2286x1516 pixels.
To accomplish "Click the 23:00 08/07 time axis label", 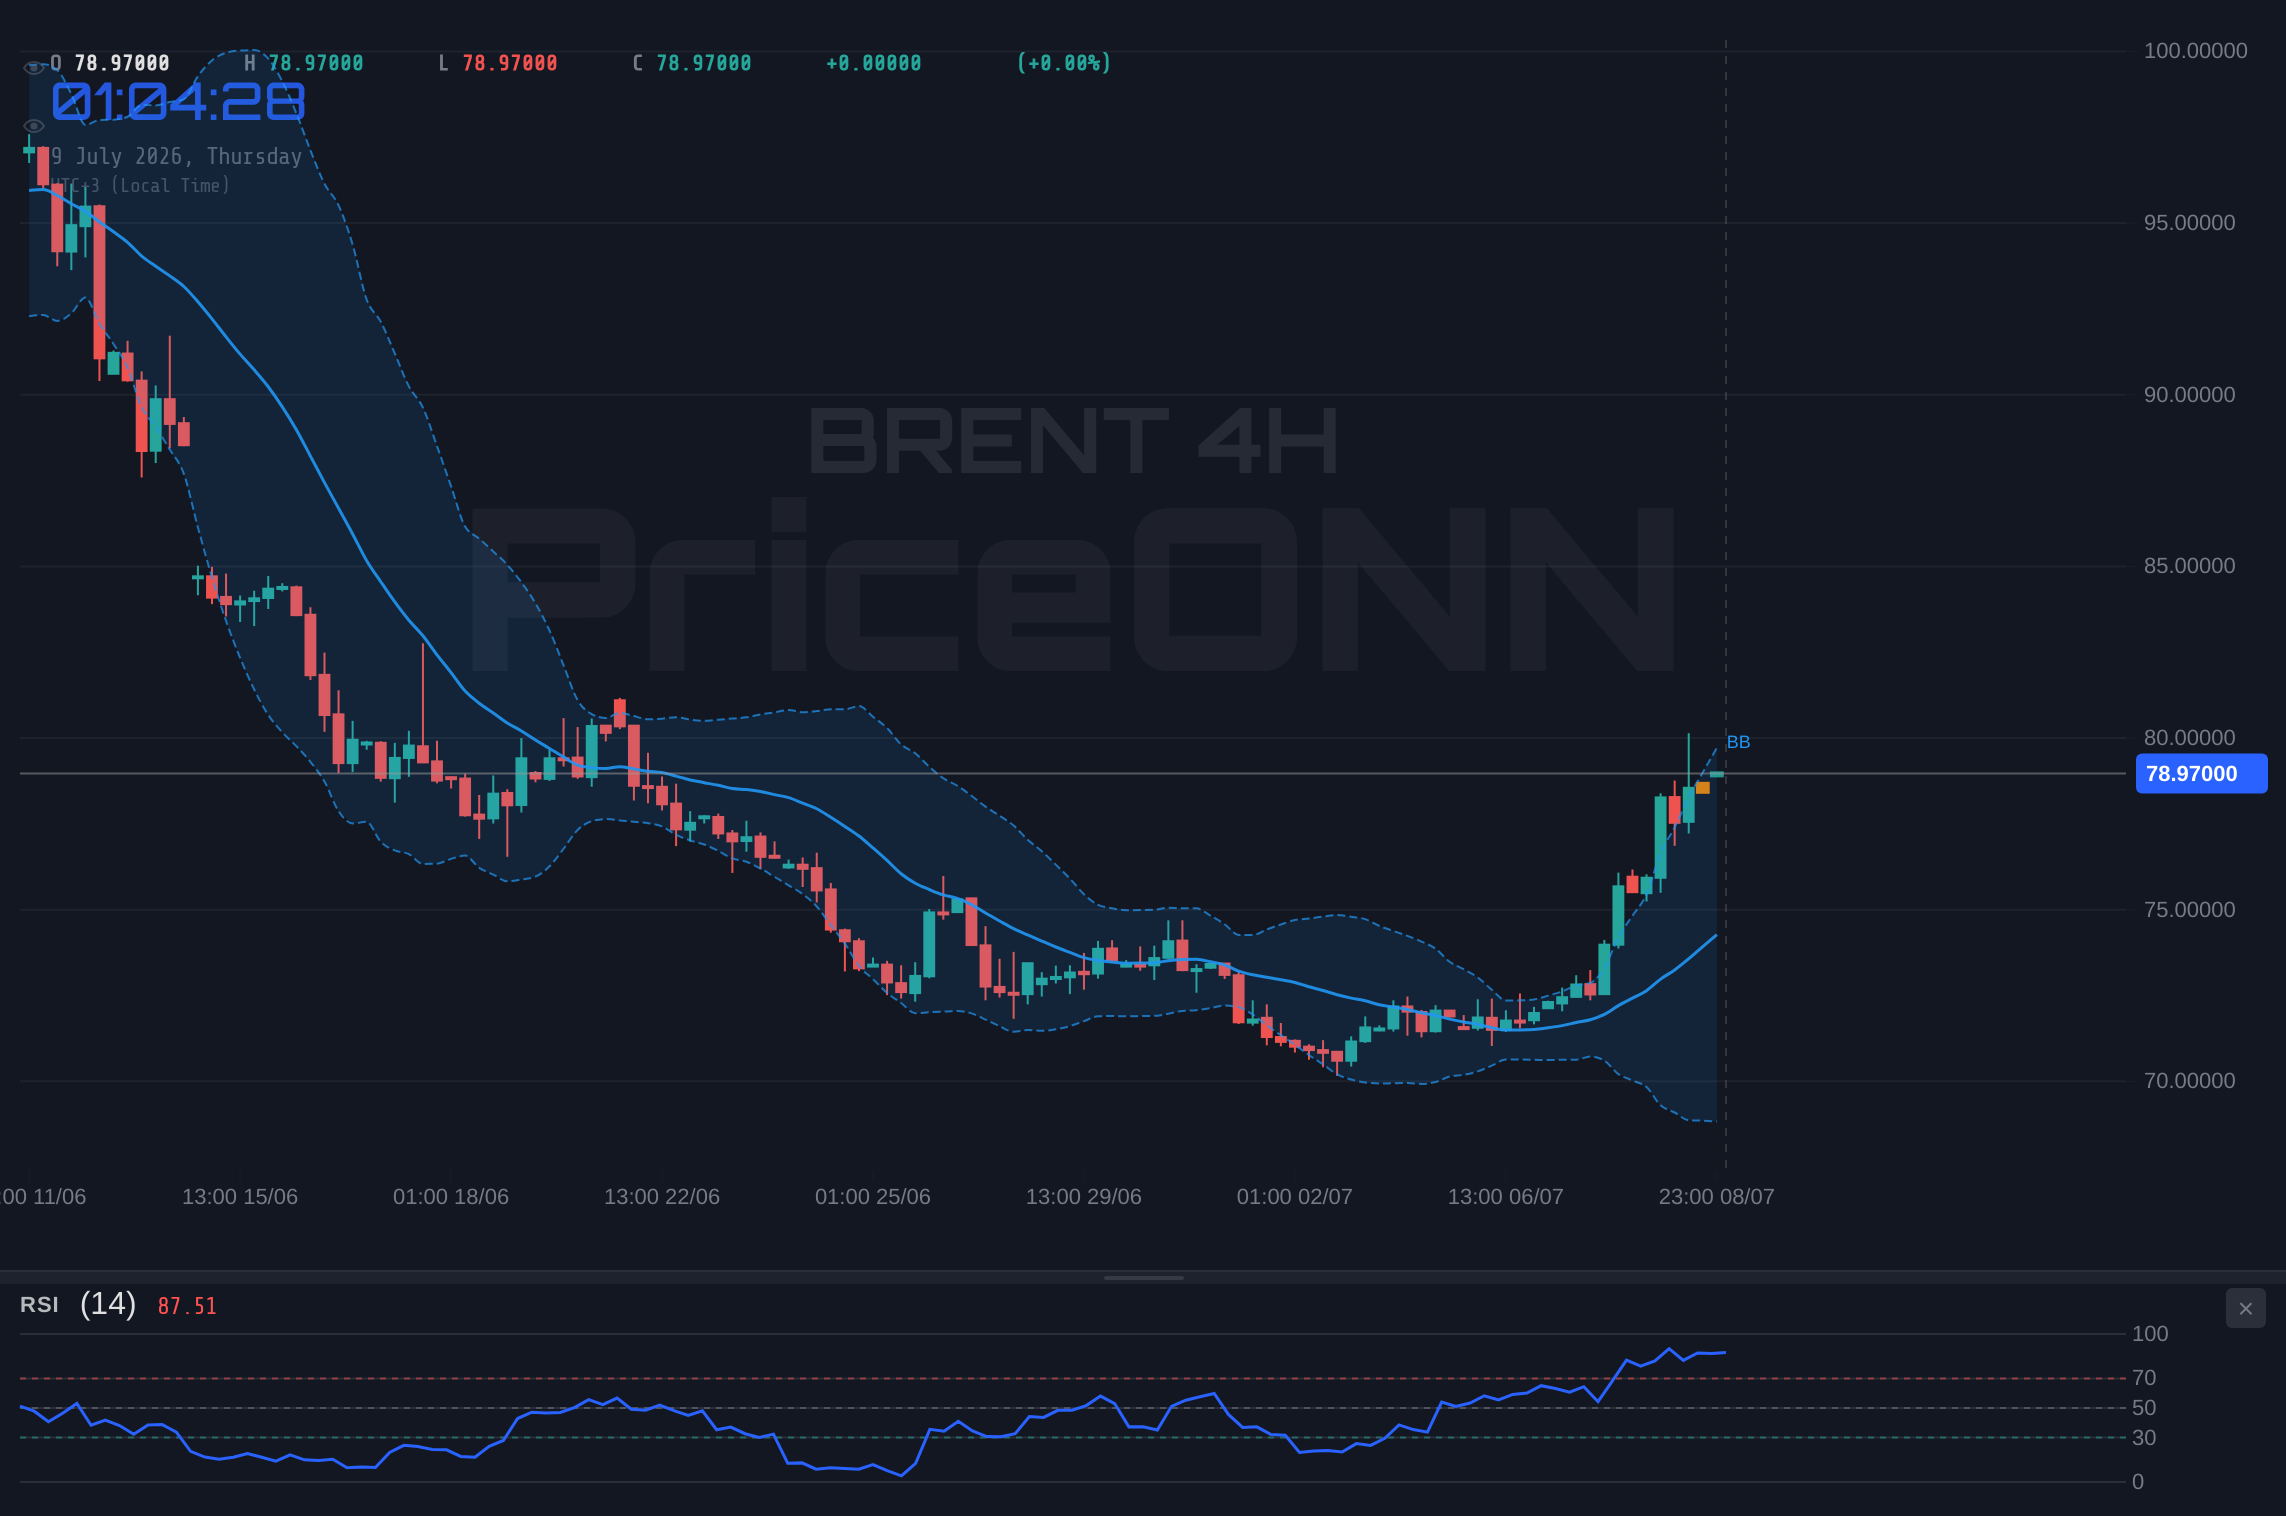I will (1717, 1197).
